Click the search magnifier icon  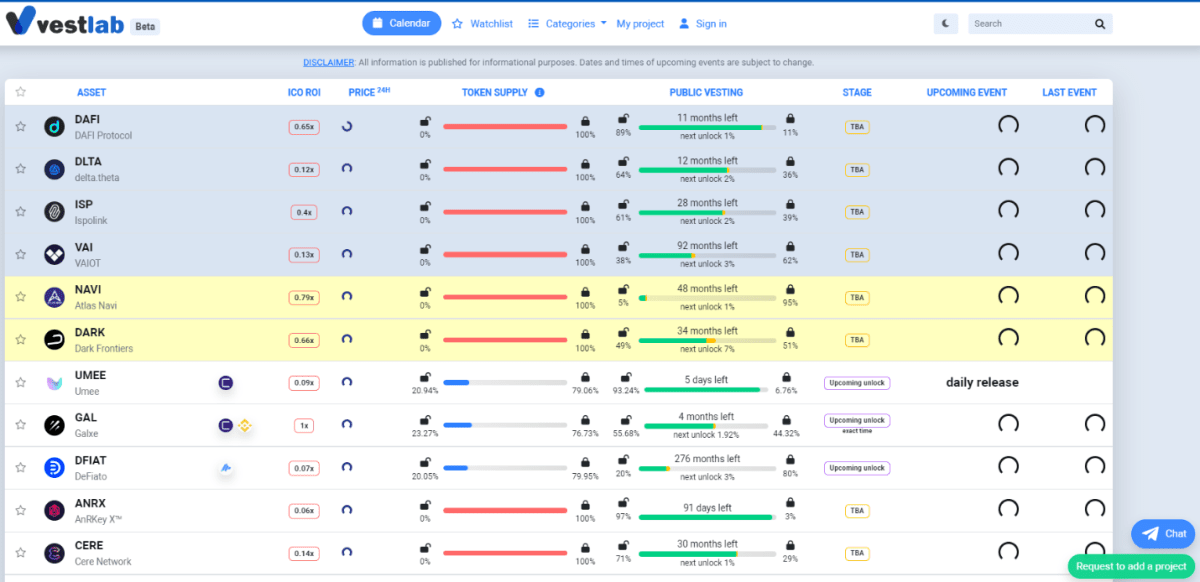pyautogui.click(x=1100, y=24)
